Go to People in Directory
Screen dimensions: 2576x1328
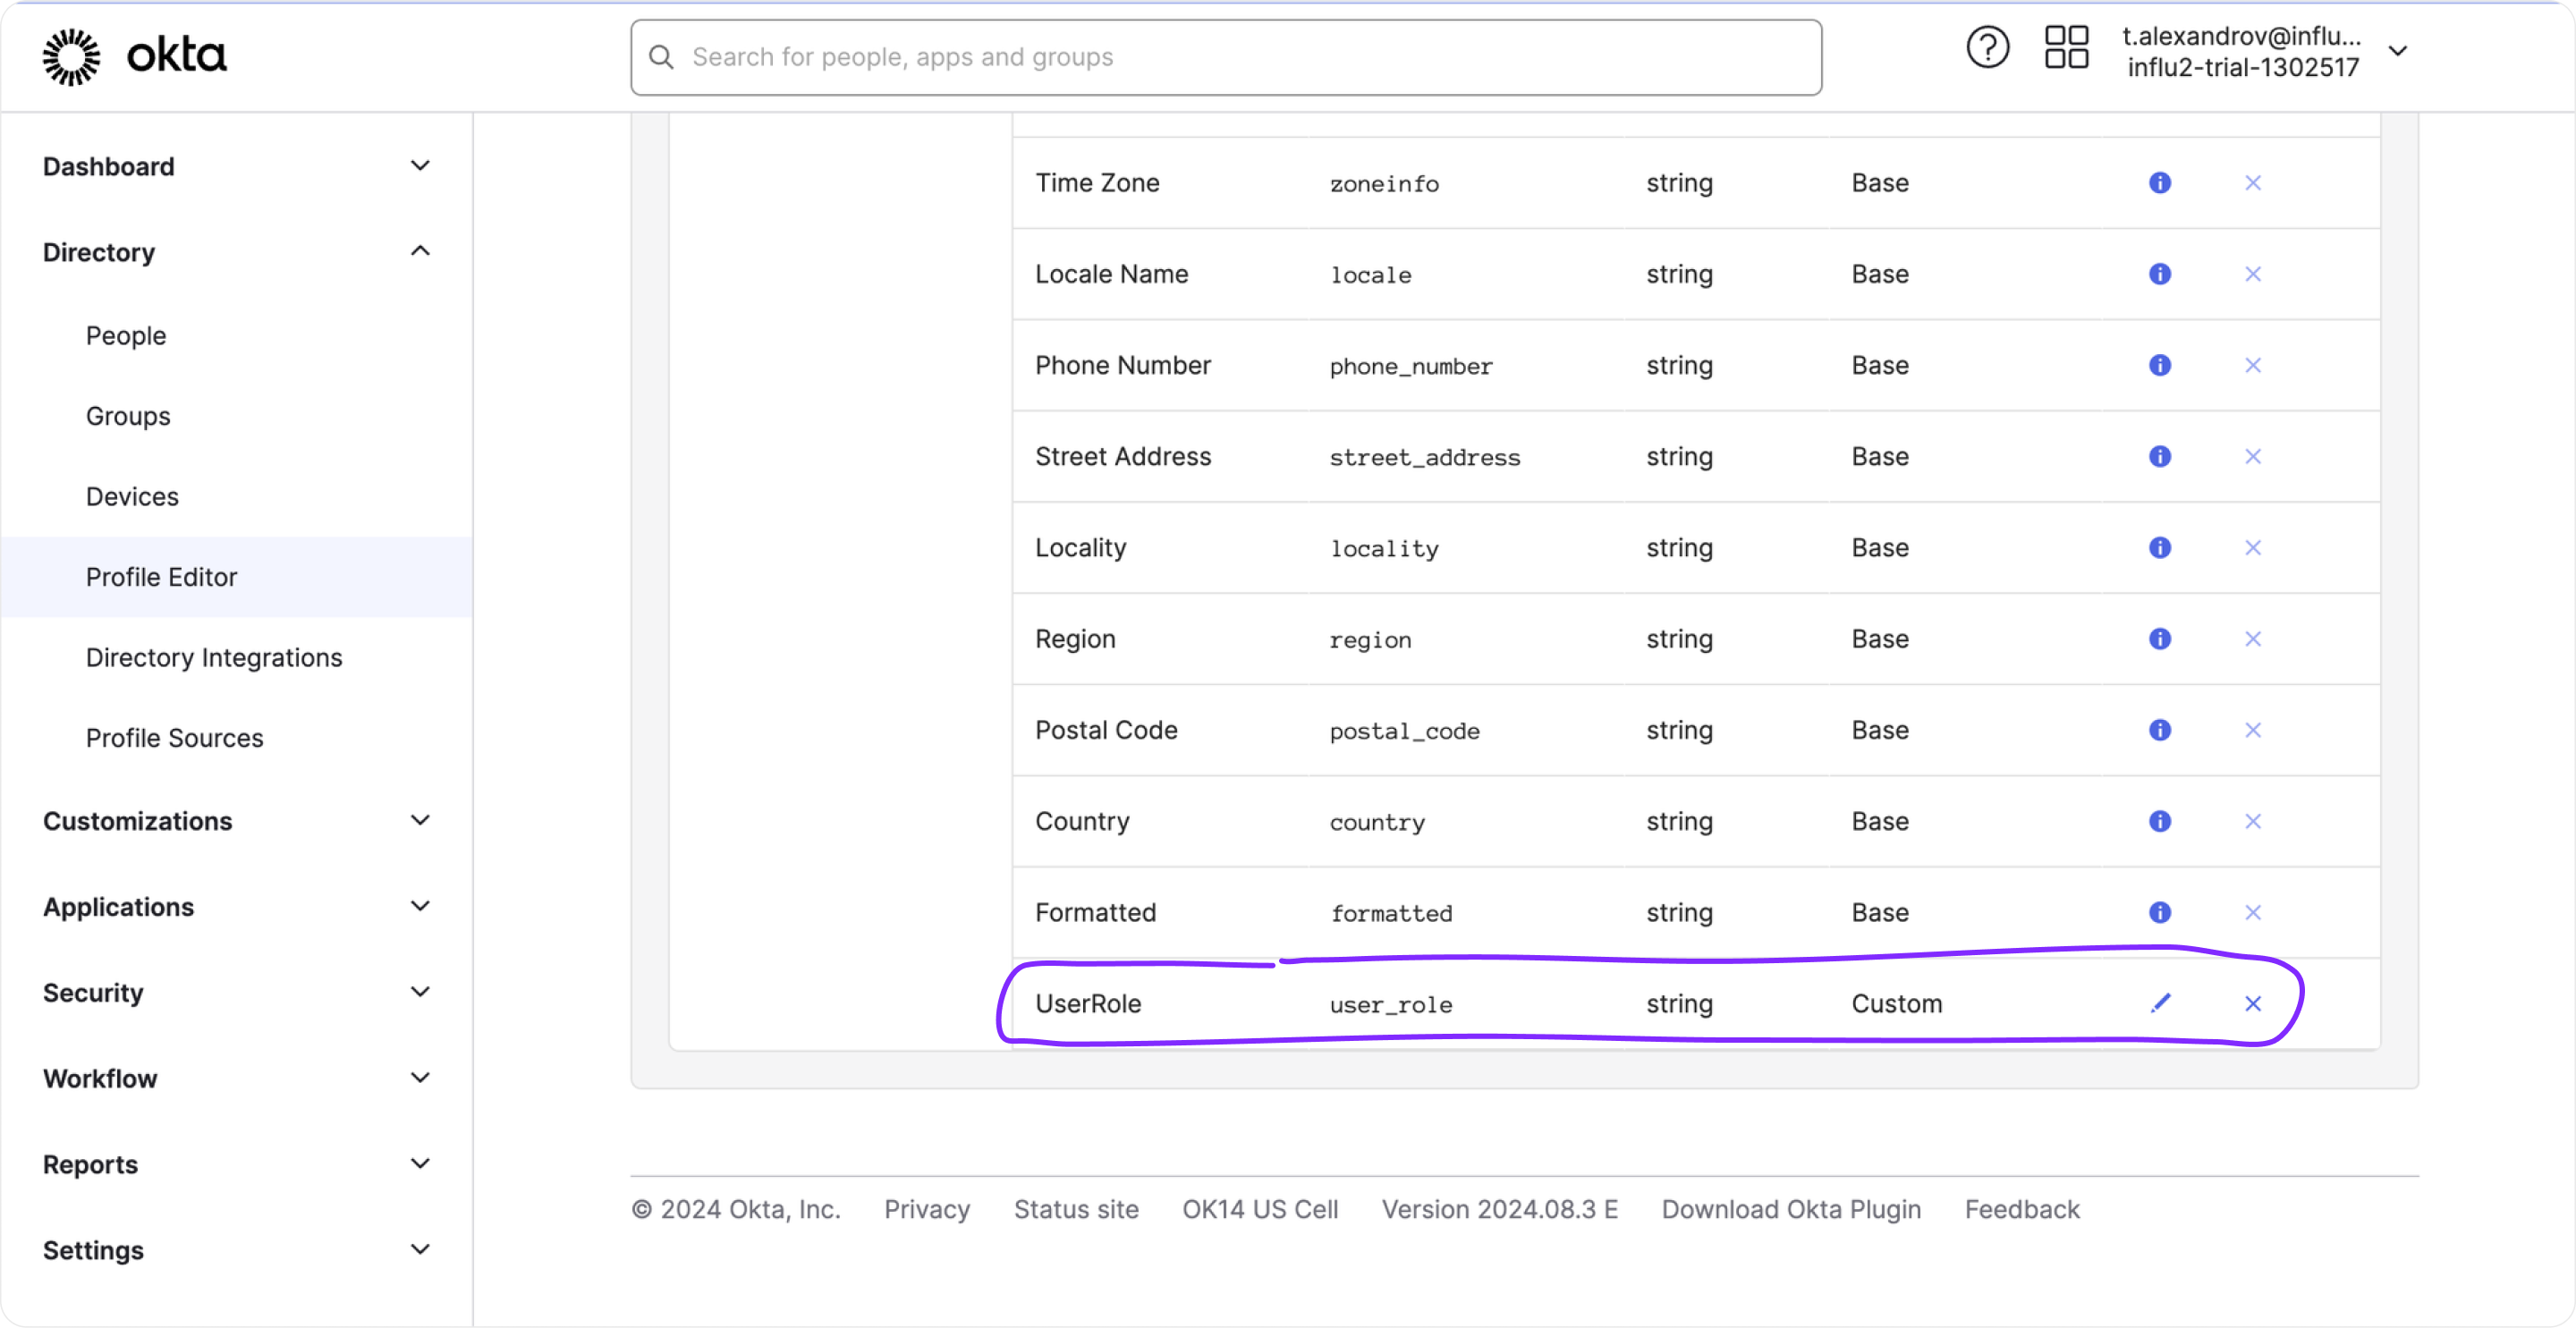point(126,336)
